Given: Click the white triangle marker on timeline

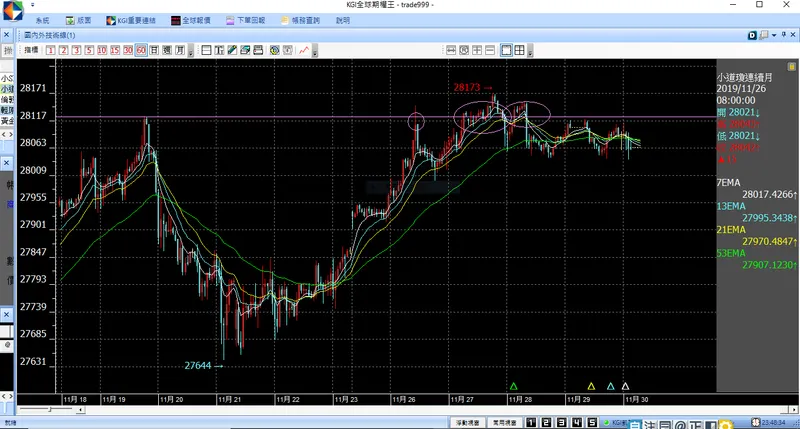Looking at the screenshot, I should [x=626, y=386].
